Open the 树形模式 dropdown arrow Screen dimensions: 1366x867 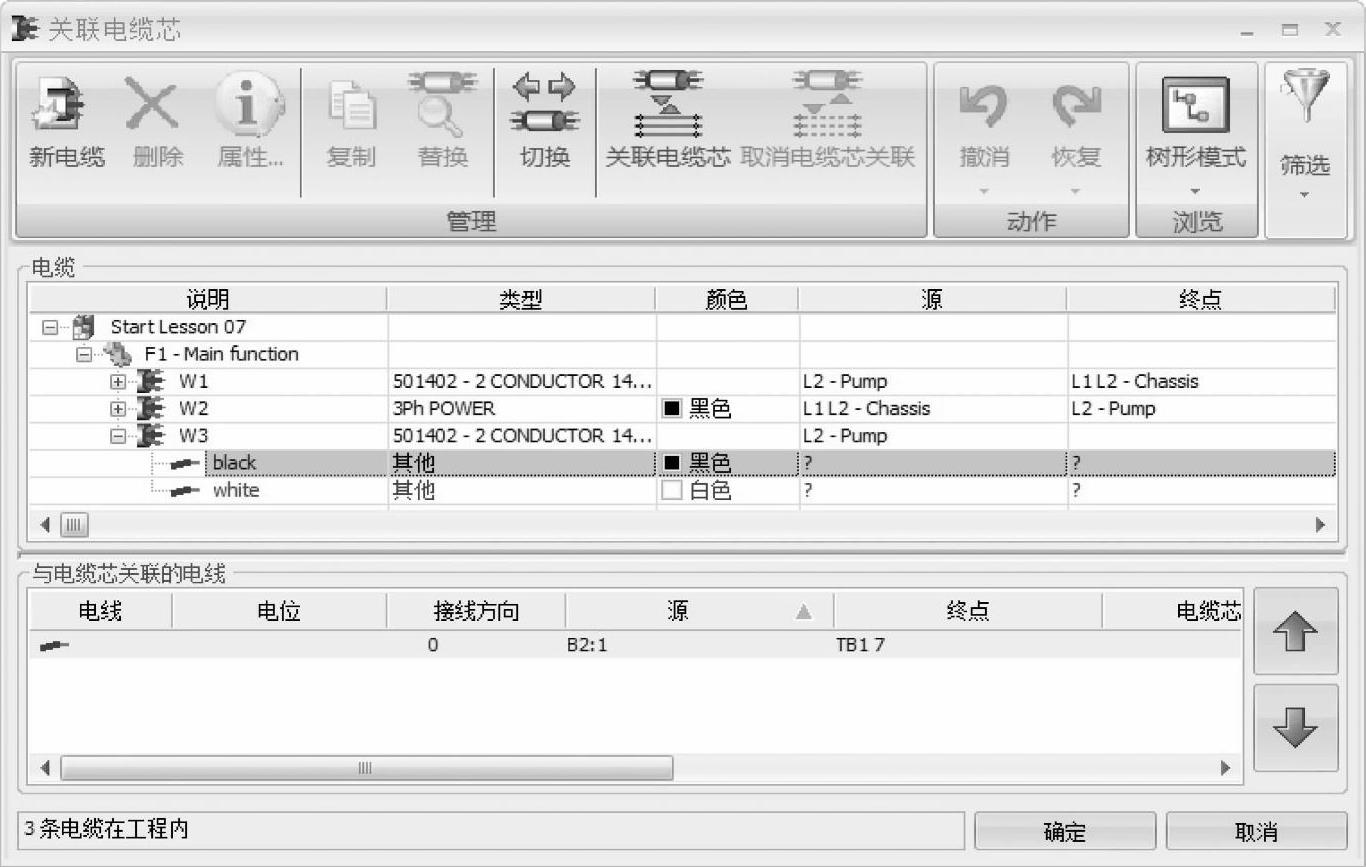coord(1196,191)
